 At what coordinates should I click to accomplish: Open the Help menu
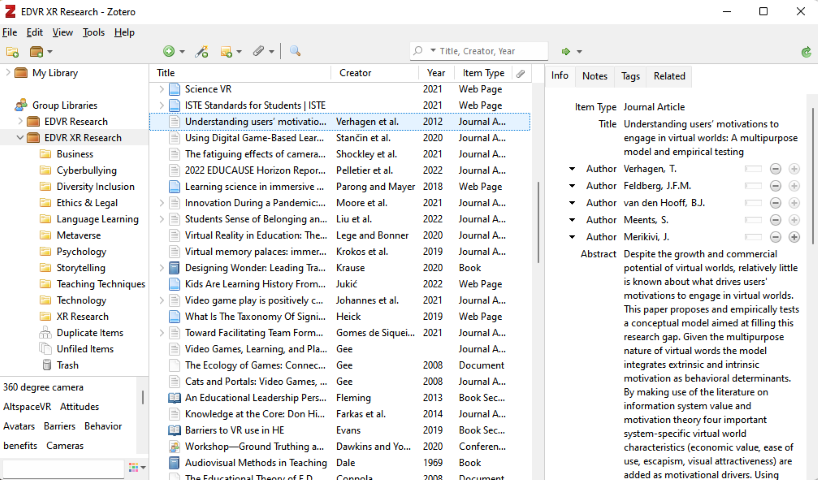(x=124, y=32)
